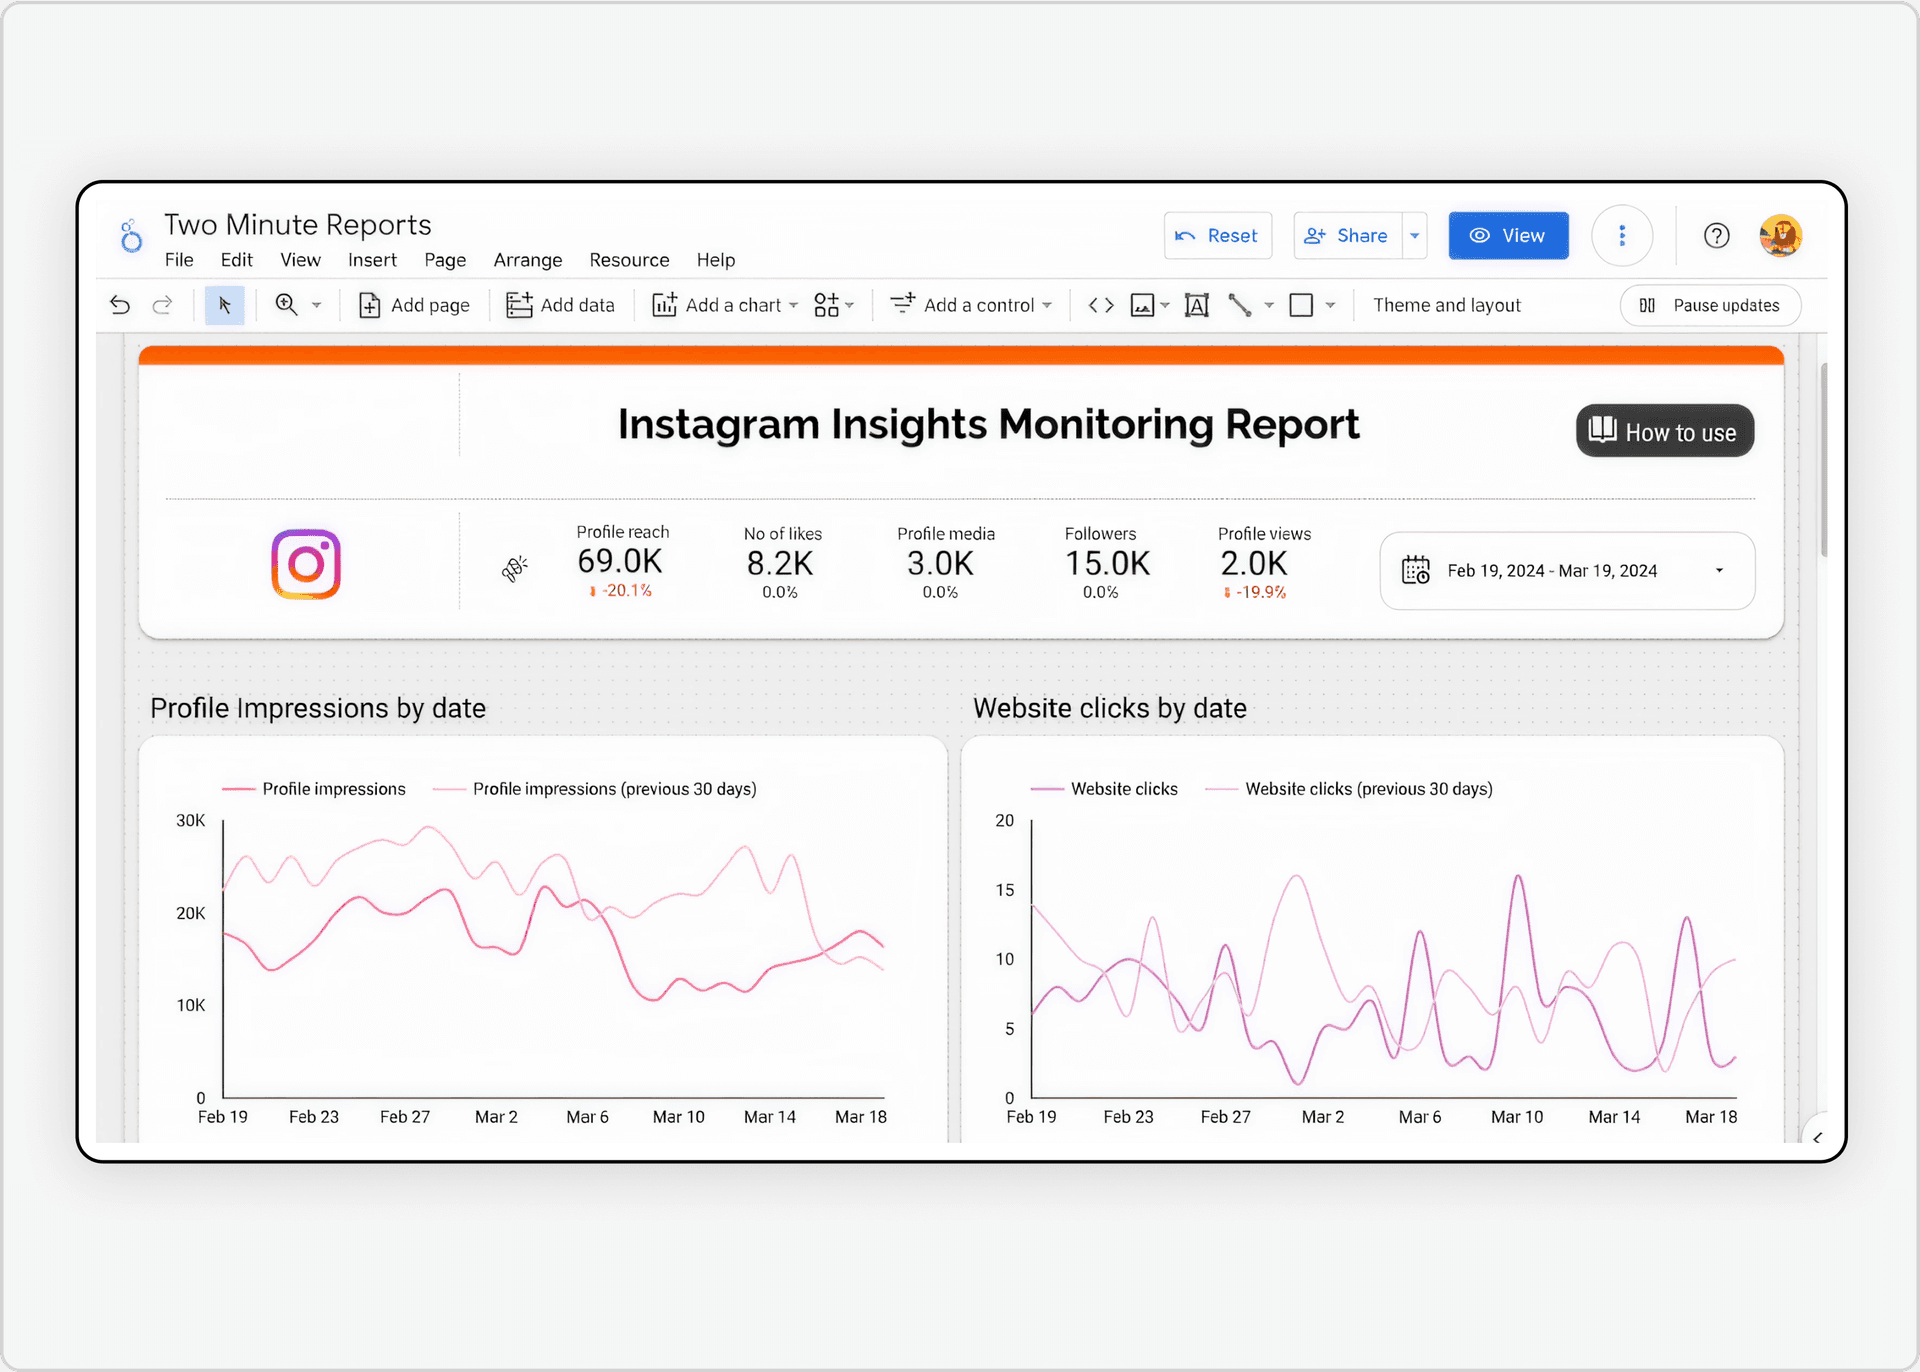Screen dimensions: 1920x1372
Task: Open the Feb 19 - Mar 19 date range picker
Action: pyautogui.click(x=1566, y=570)
